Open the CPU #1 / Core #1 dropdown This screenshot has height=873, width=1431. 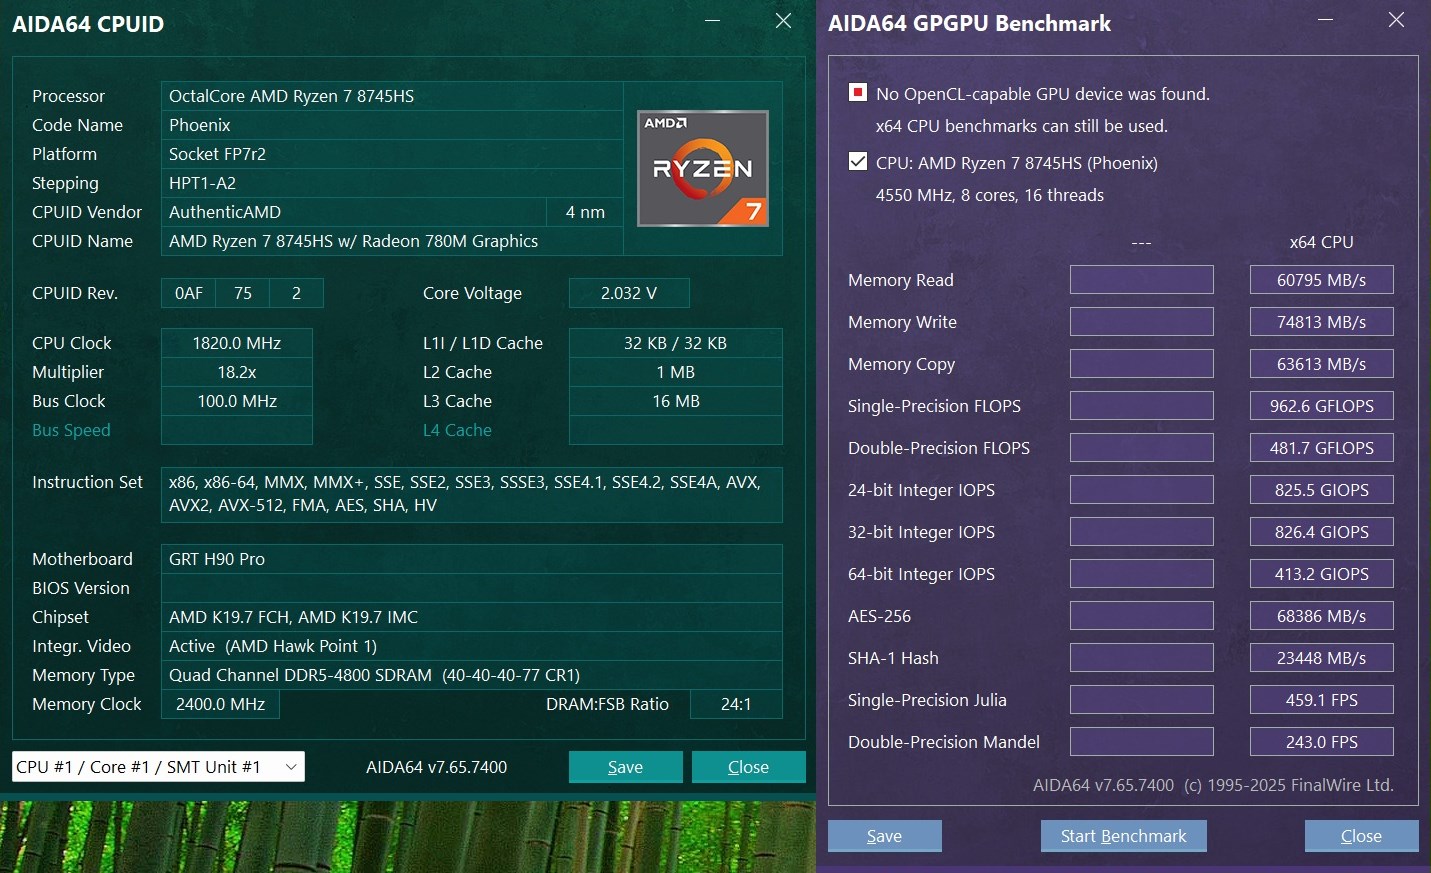[x=158, y=767]
